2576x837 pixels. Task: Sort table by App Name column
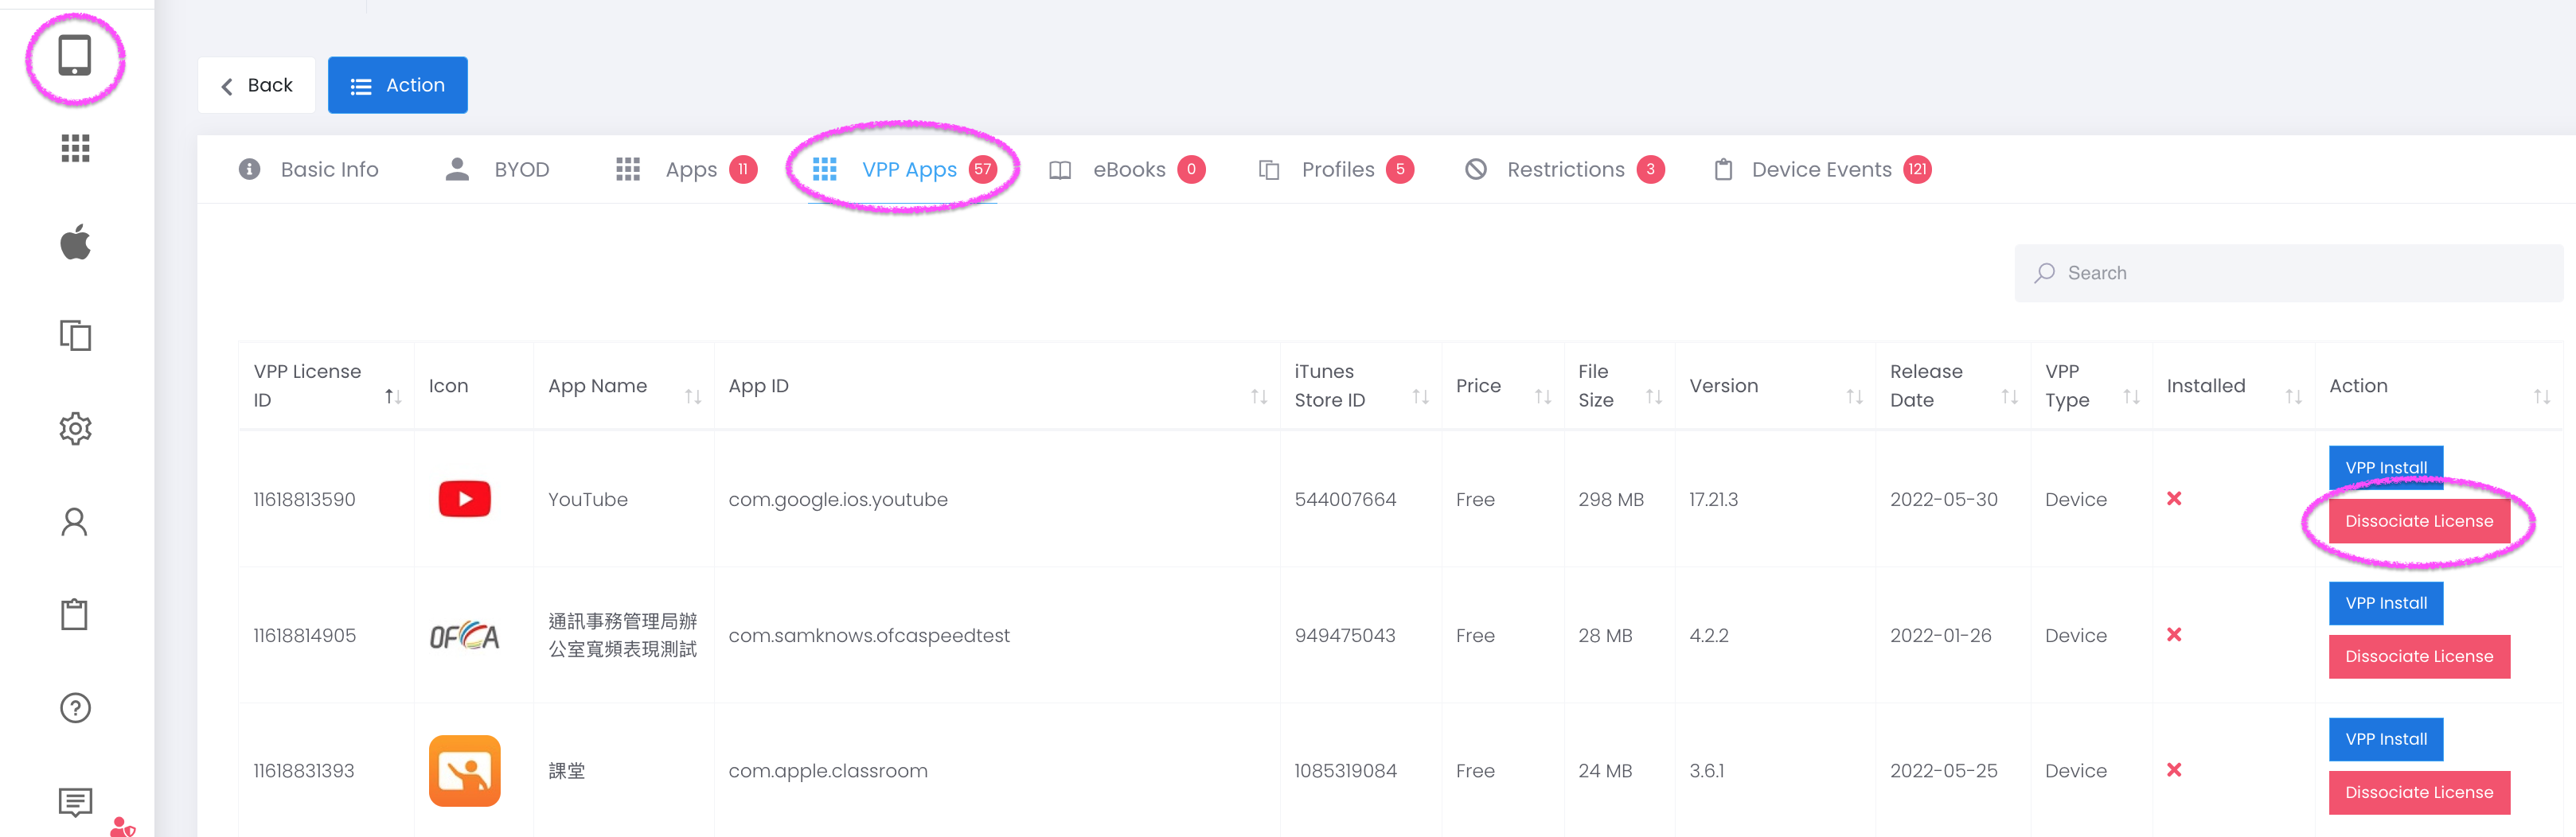692,397
